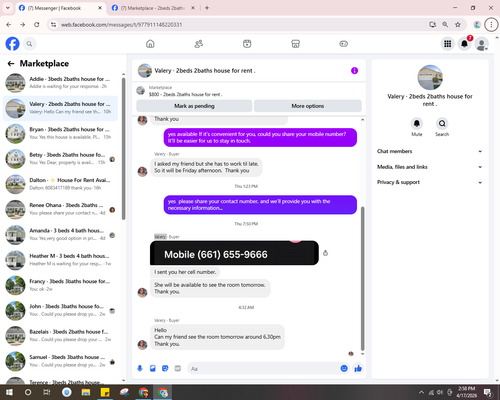React to the mobile number image
This screenshot has height=400, width=500.
pos(325,253)
